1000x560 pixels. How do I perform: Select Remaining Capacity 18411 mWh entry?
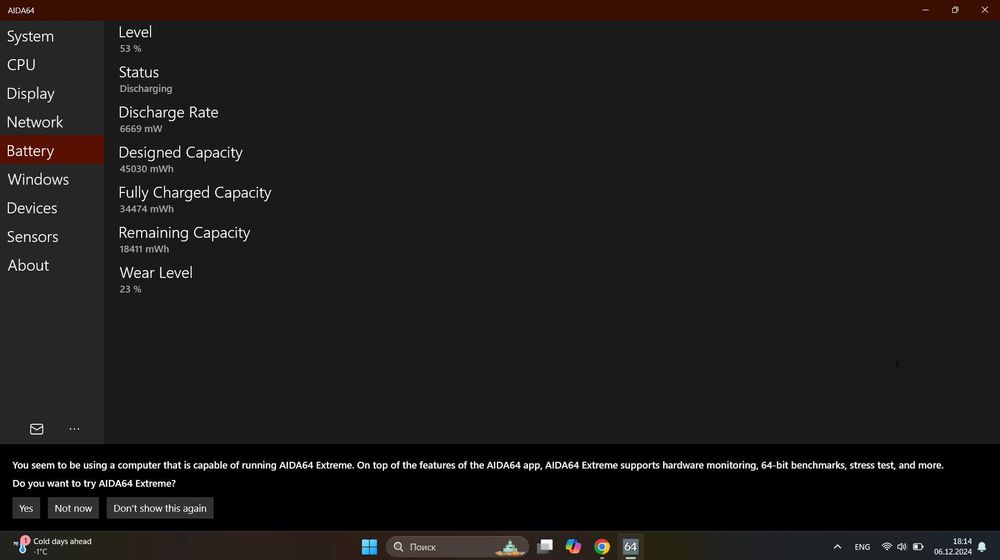tap(184, 240)
